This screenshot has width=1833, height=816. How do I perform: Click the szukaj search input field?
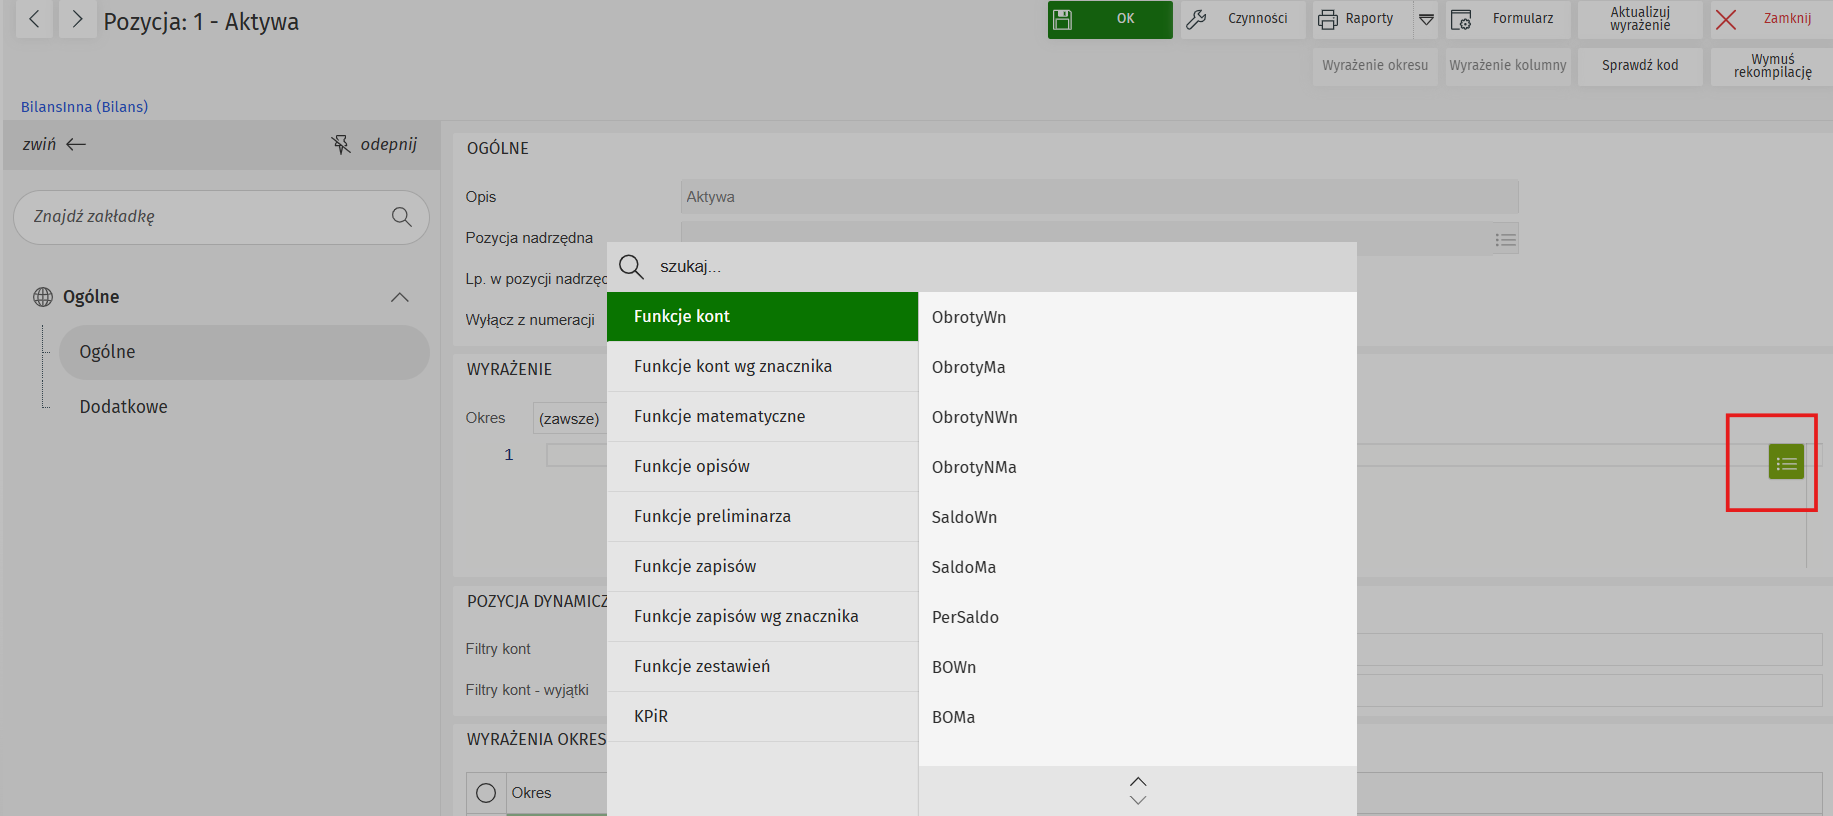point(1000,267)
